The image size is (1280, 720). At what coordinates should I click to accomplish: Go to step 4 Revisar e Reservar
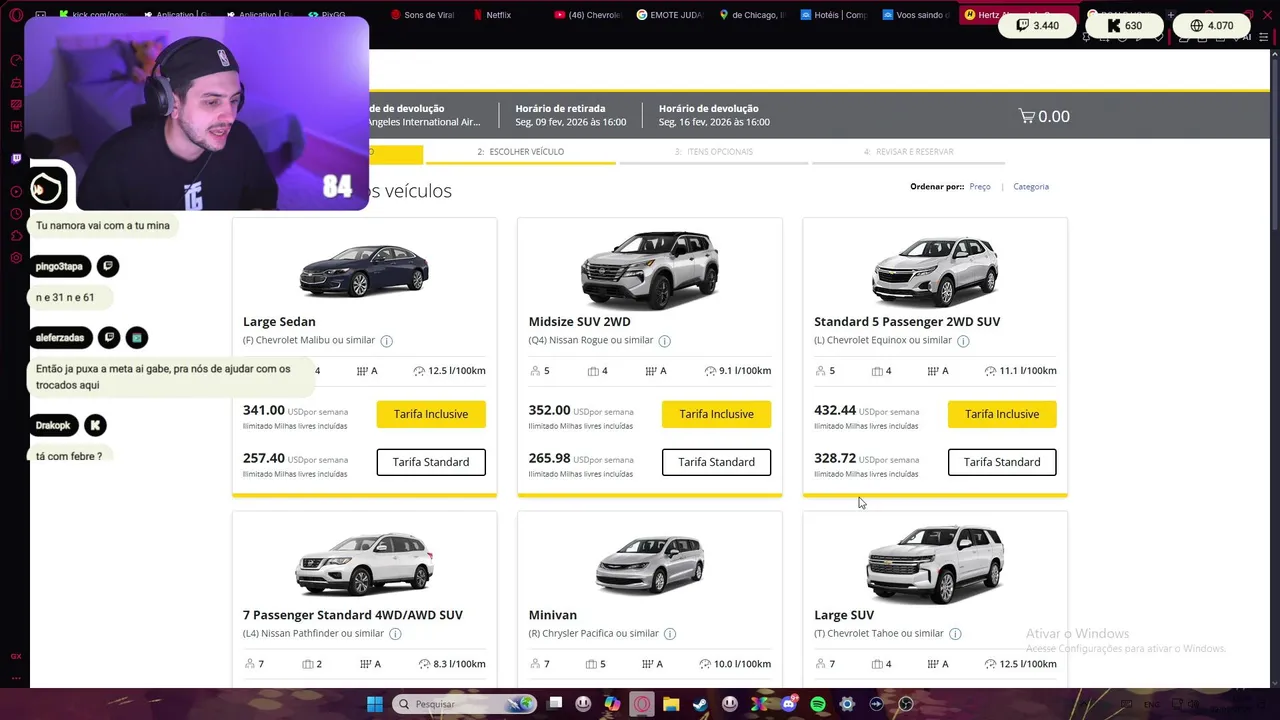point(908,152)
